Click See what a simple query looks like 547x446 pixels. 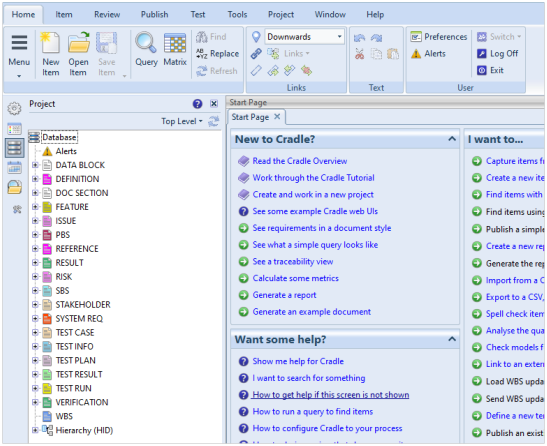[315, 245]
